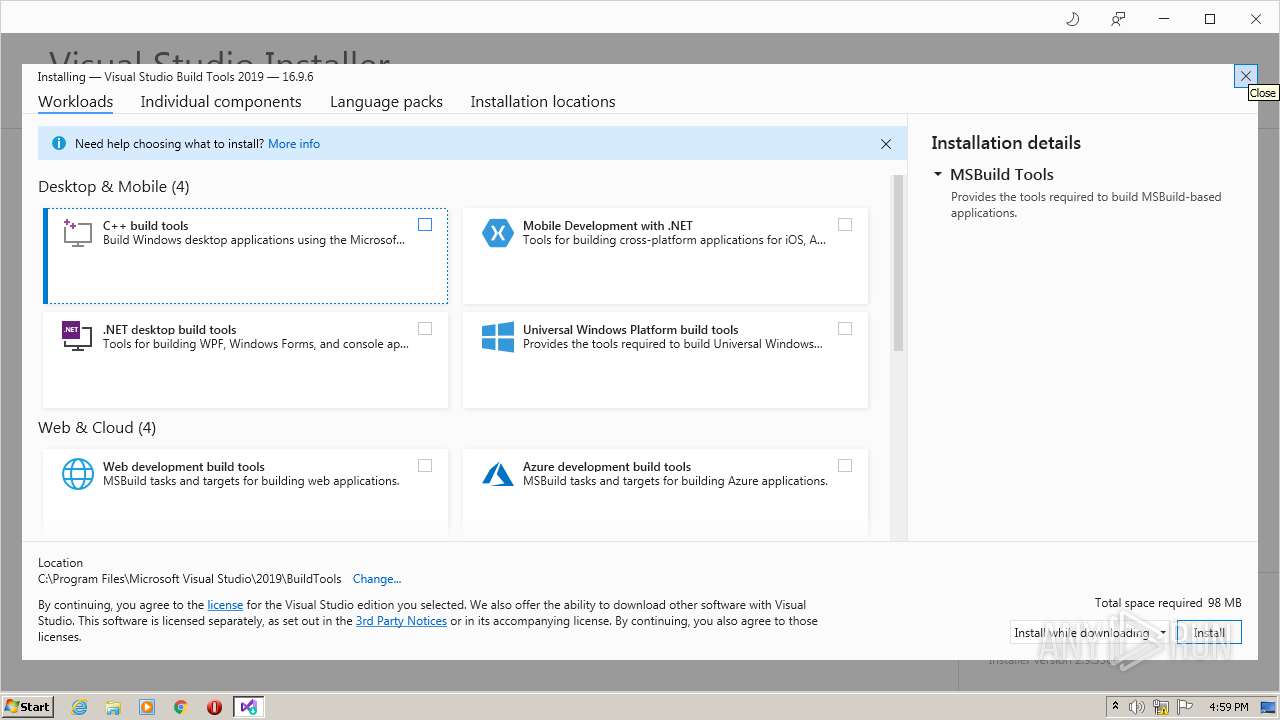The height and width of the screenshot is (720, 1280).
Task: Click the Action Center flag tray icon
Action: [x=1183, y=707]
